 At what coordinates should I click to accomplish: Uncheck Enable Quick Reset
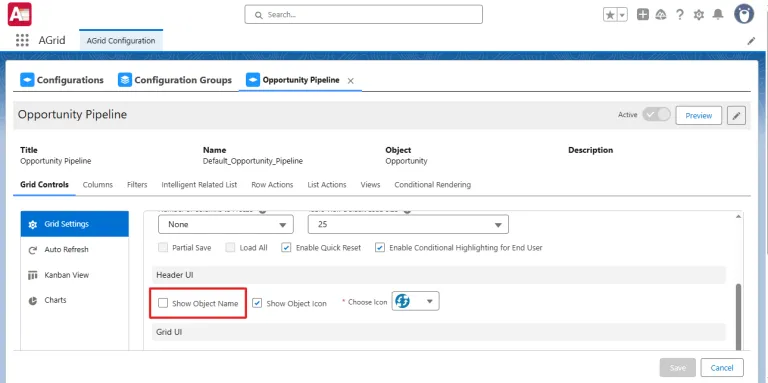(287, 248)
